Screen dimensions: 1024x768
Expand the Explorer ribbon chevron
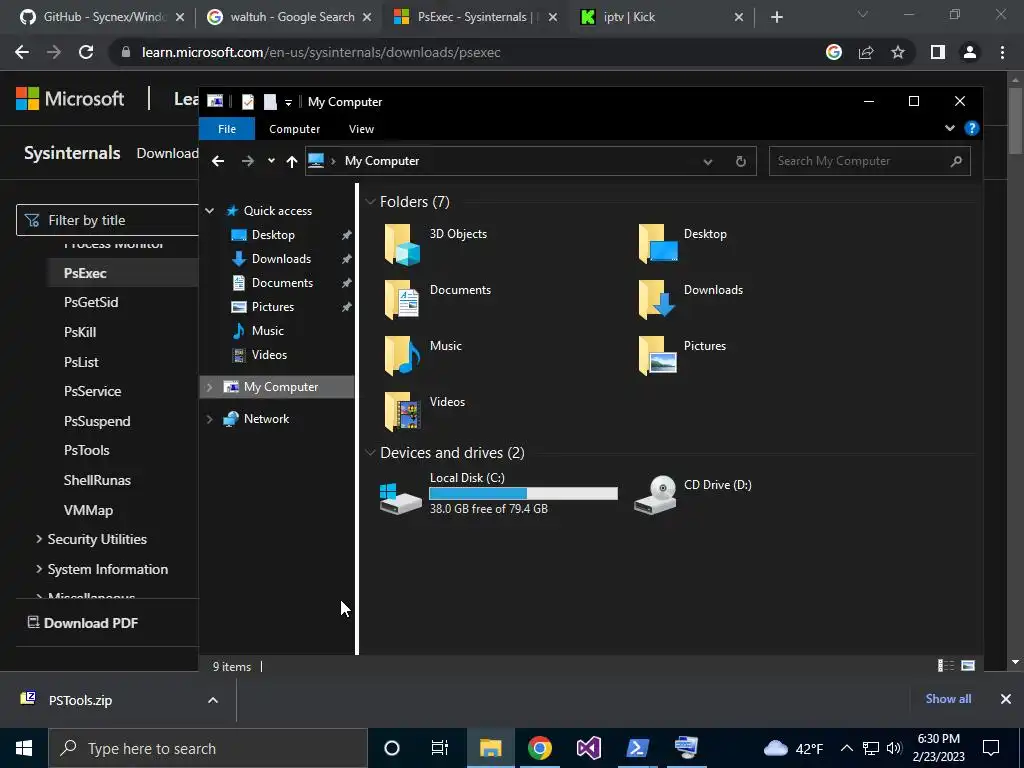point(950,128)
